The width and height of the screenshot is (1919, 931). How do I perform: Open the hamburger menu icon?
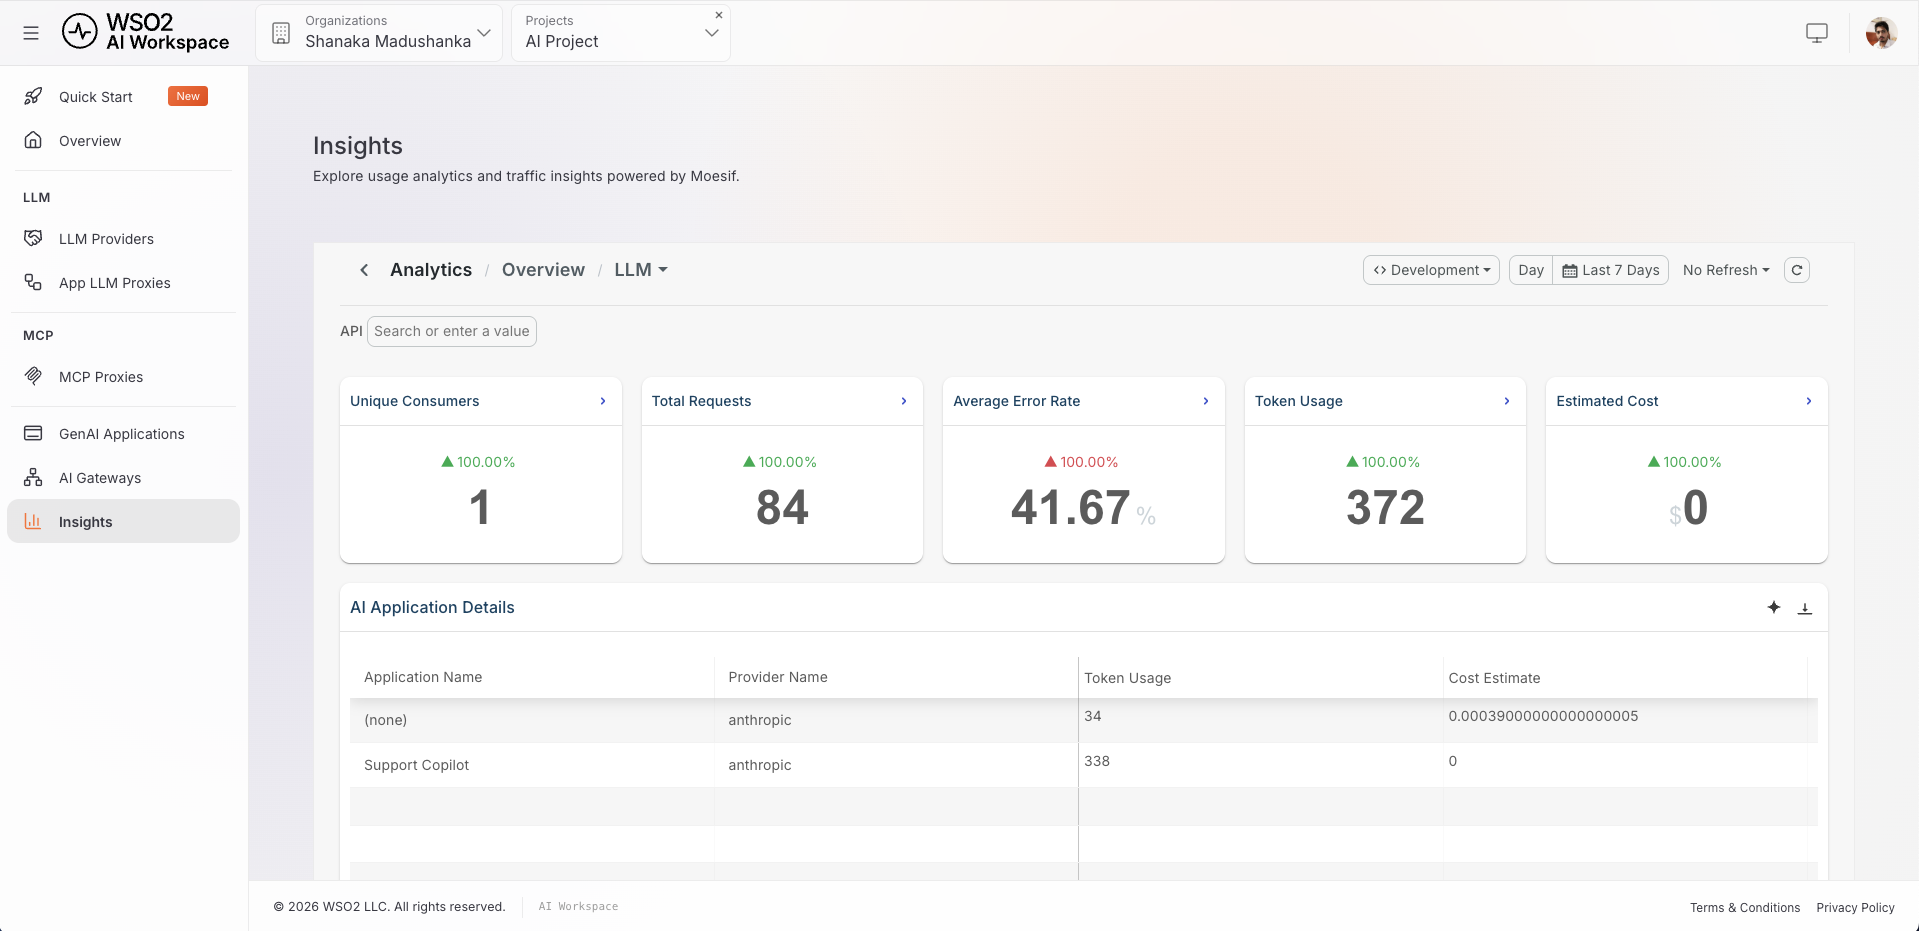point(31,33)
